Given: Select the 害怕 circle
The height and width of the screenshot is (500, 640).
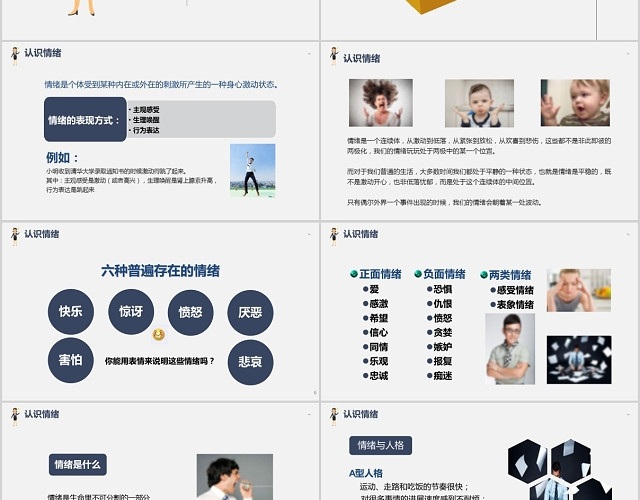Looking at the screenshot, I should pos(71,360).
